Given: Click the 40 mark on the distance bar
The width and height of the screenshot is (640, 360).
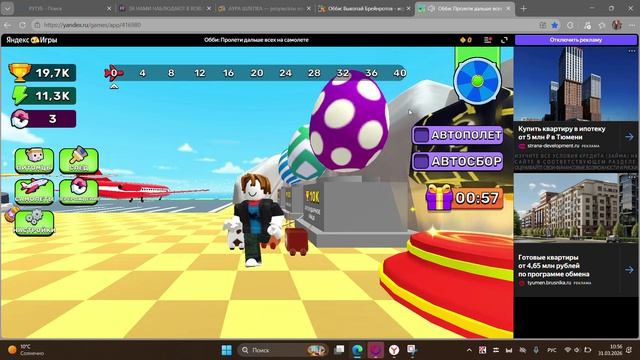Looking at the screenshot, I should (400, 73).
